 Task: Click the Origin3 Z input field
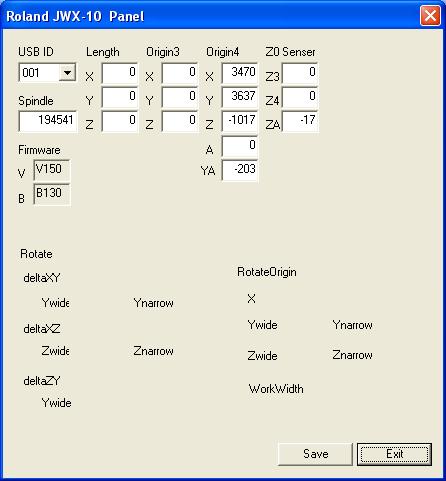click(180, 121)
